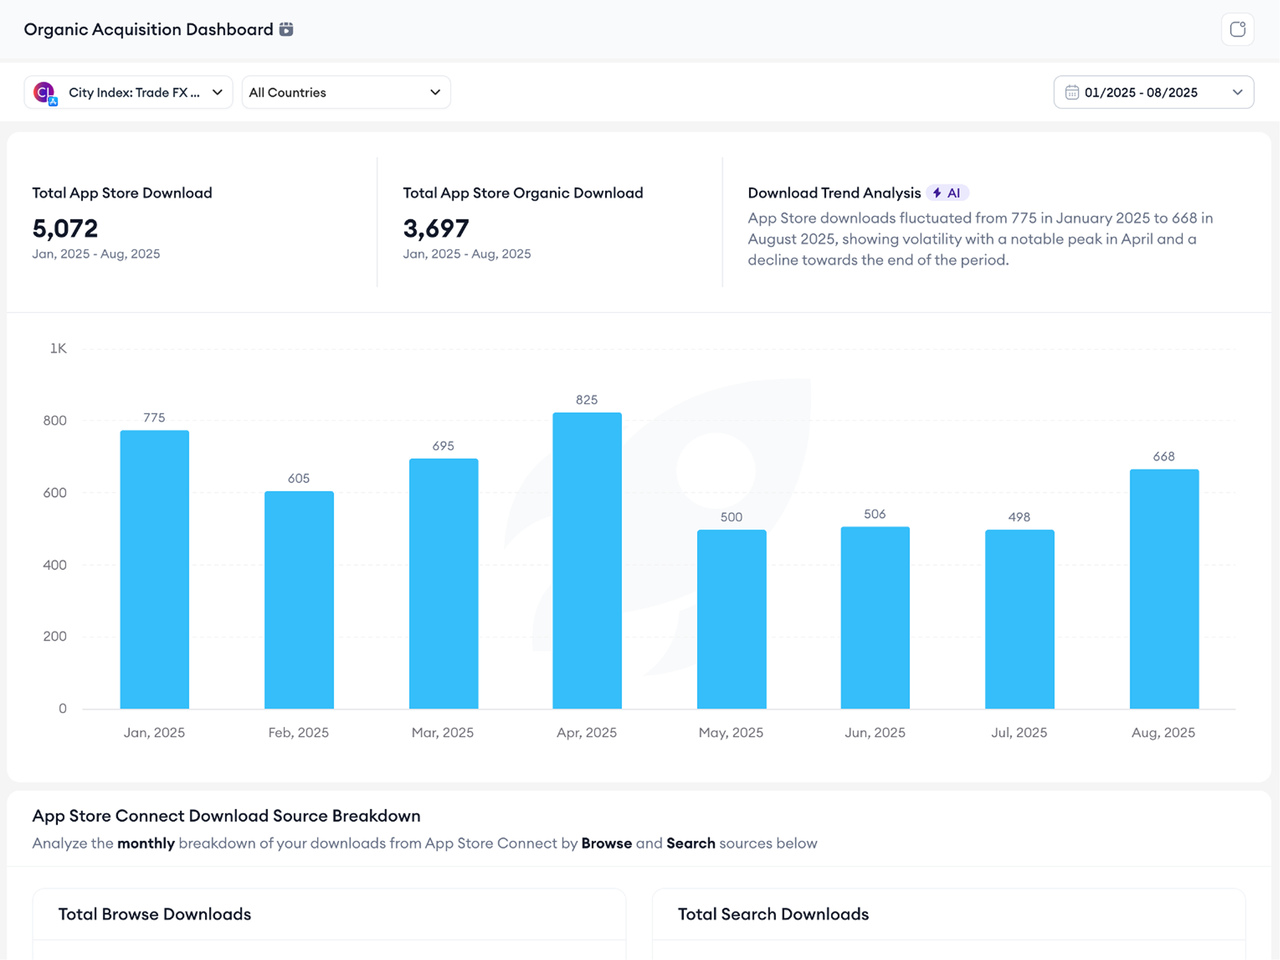This screenshot has width=1280, height=960.
Task: Click the Total App Store Download value 5,072
Action: coord(65,229)
